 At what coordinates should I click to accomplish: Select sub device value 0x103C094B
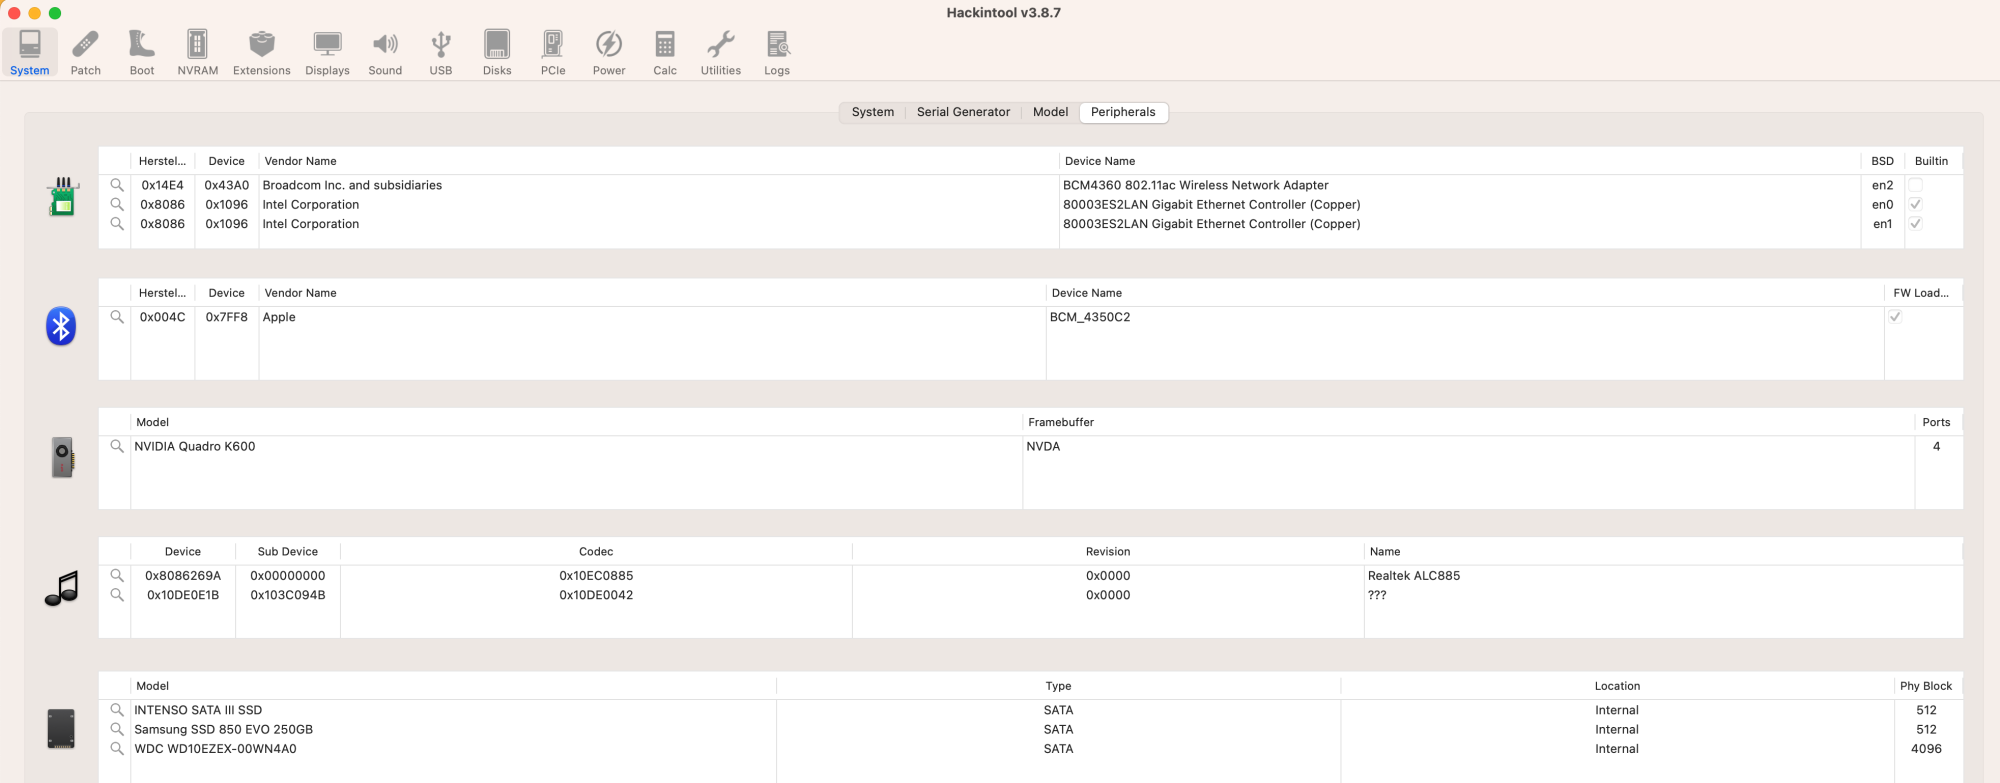click(288, 595)
